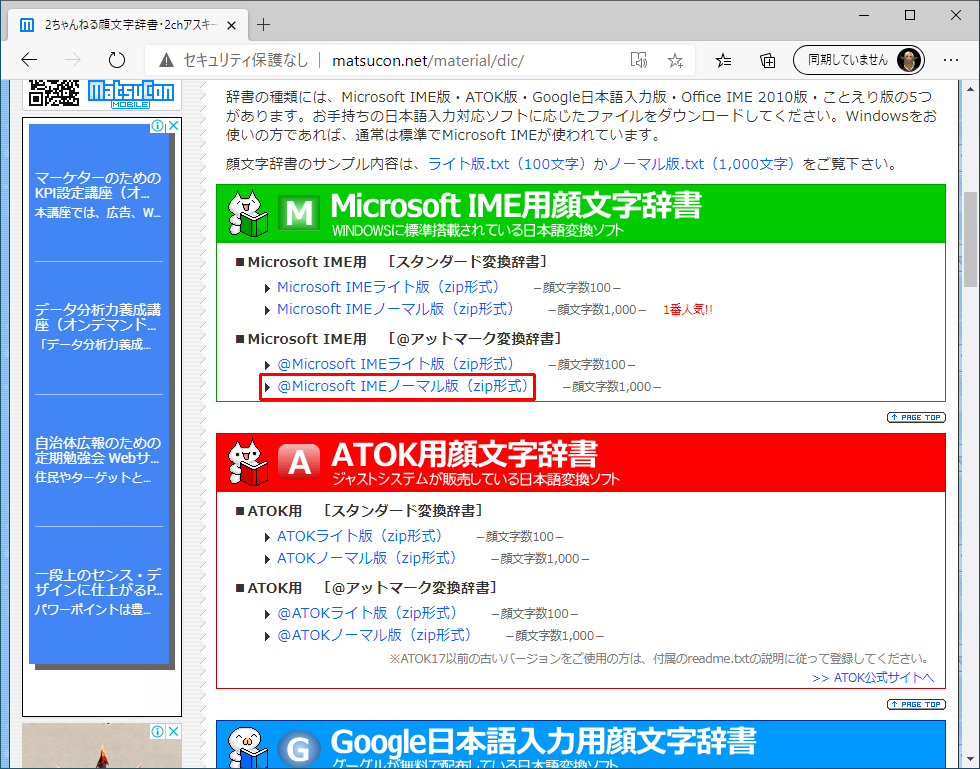Reload the page with the refresh icon
The image size is (980, 769).
(x=117, y=60)
